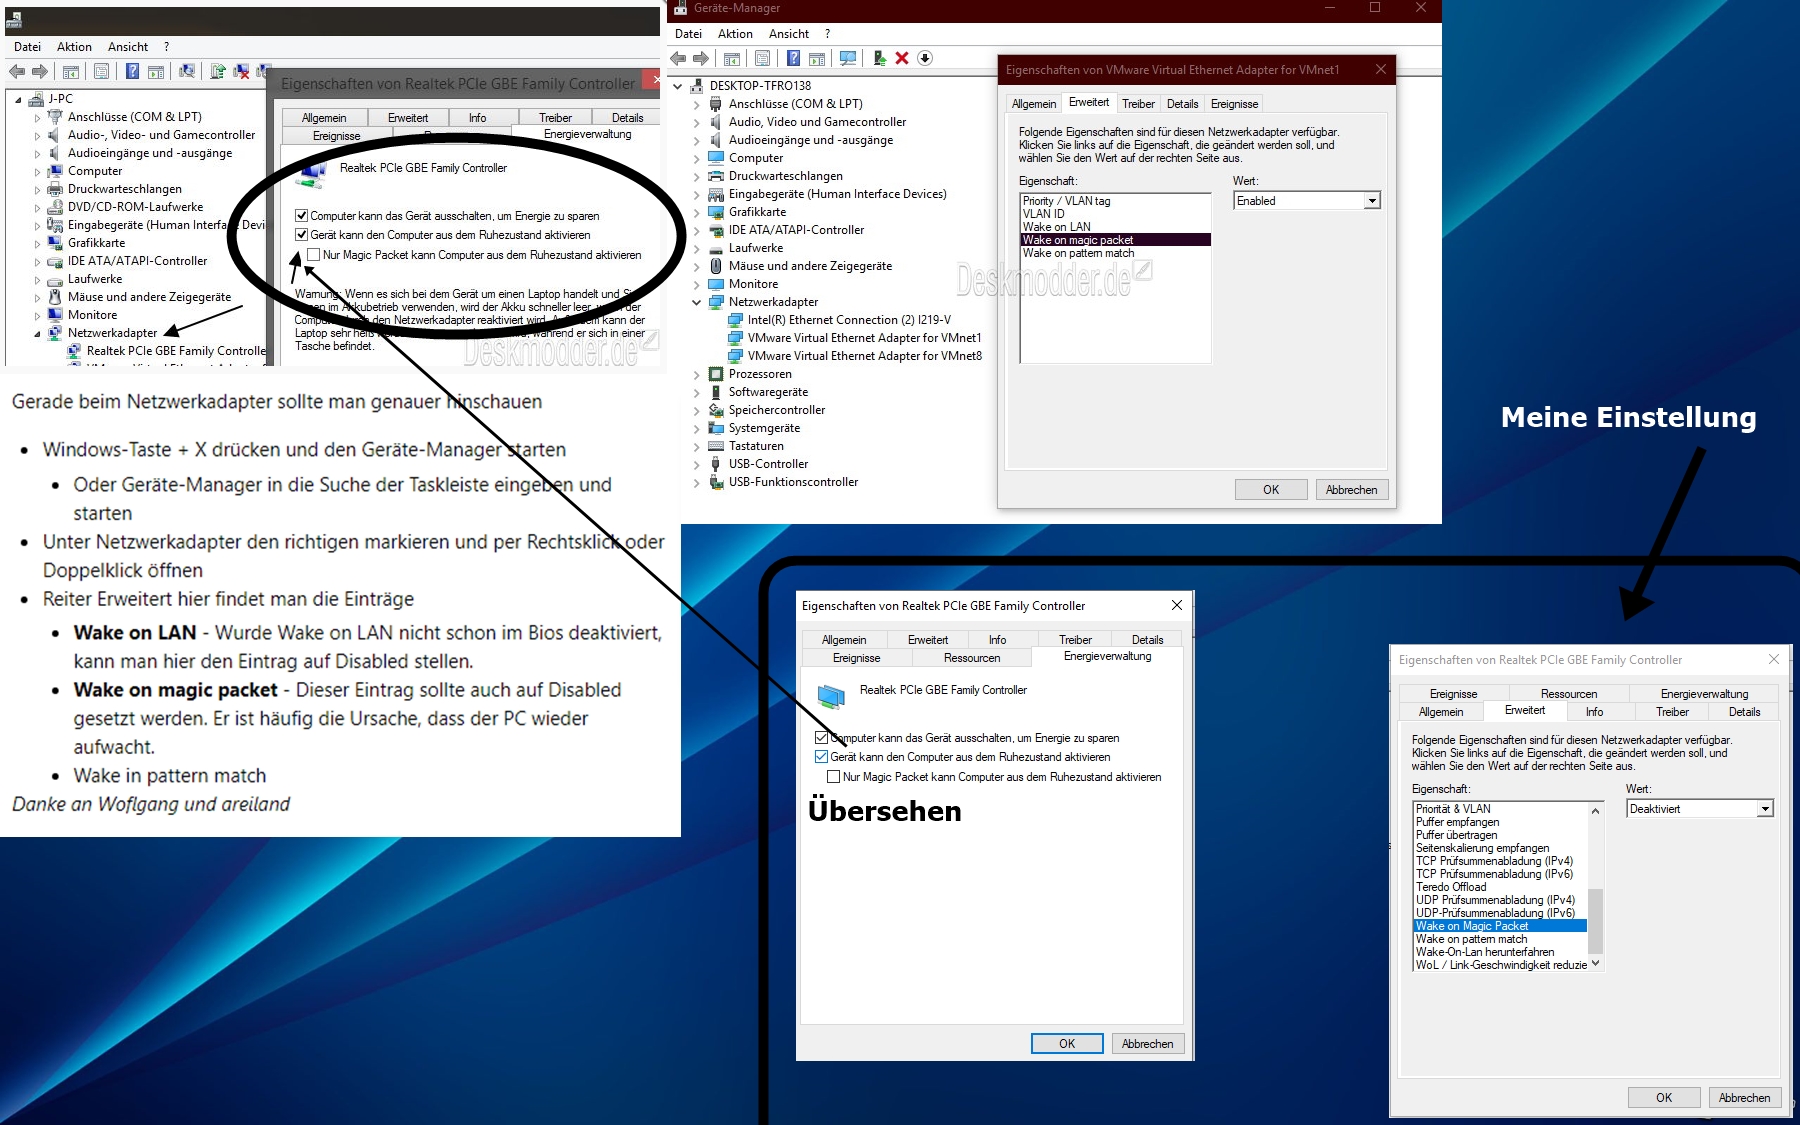Click Forward arrow in J-PC device manager toolbar

pos(40,71)
